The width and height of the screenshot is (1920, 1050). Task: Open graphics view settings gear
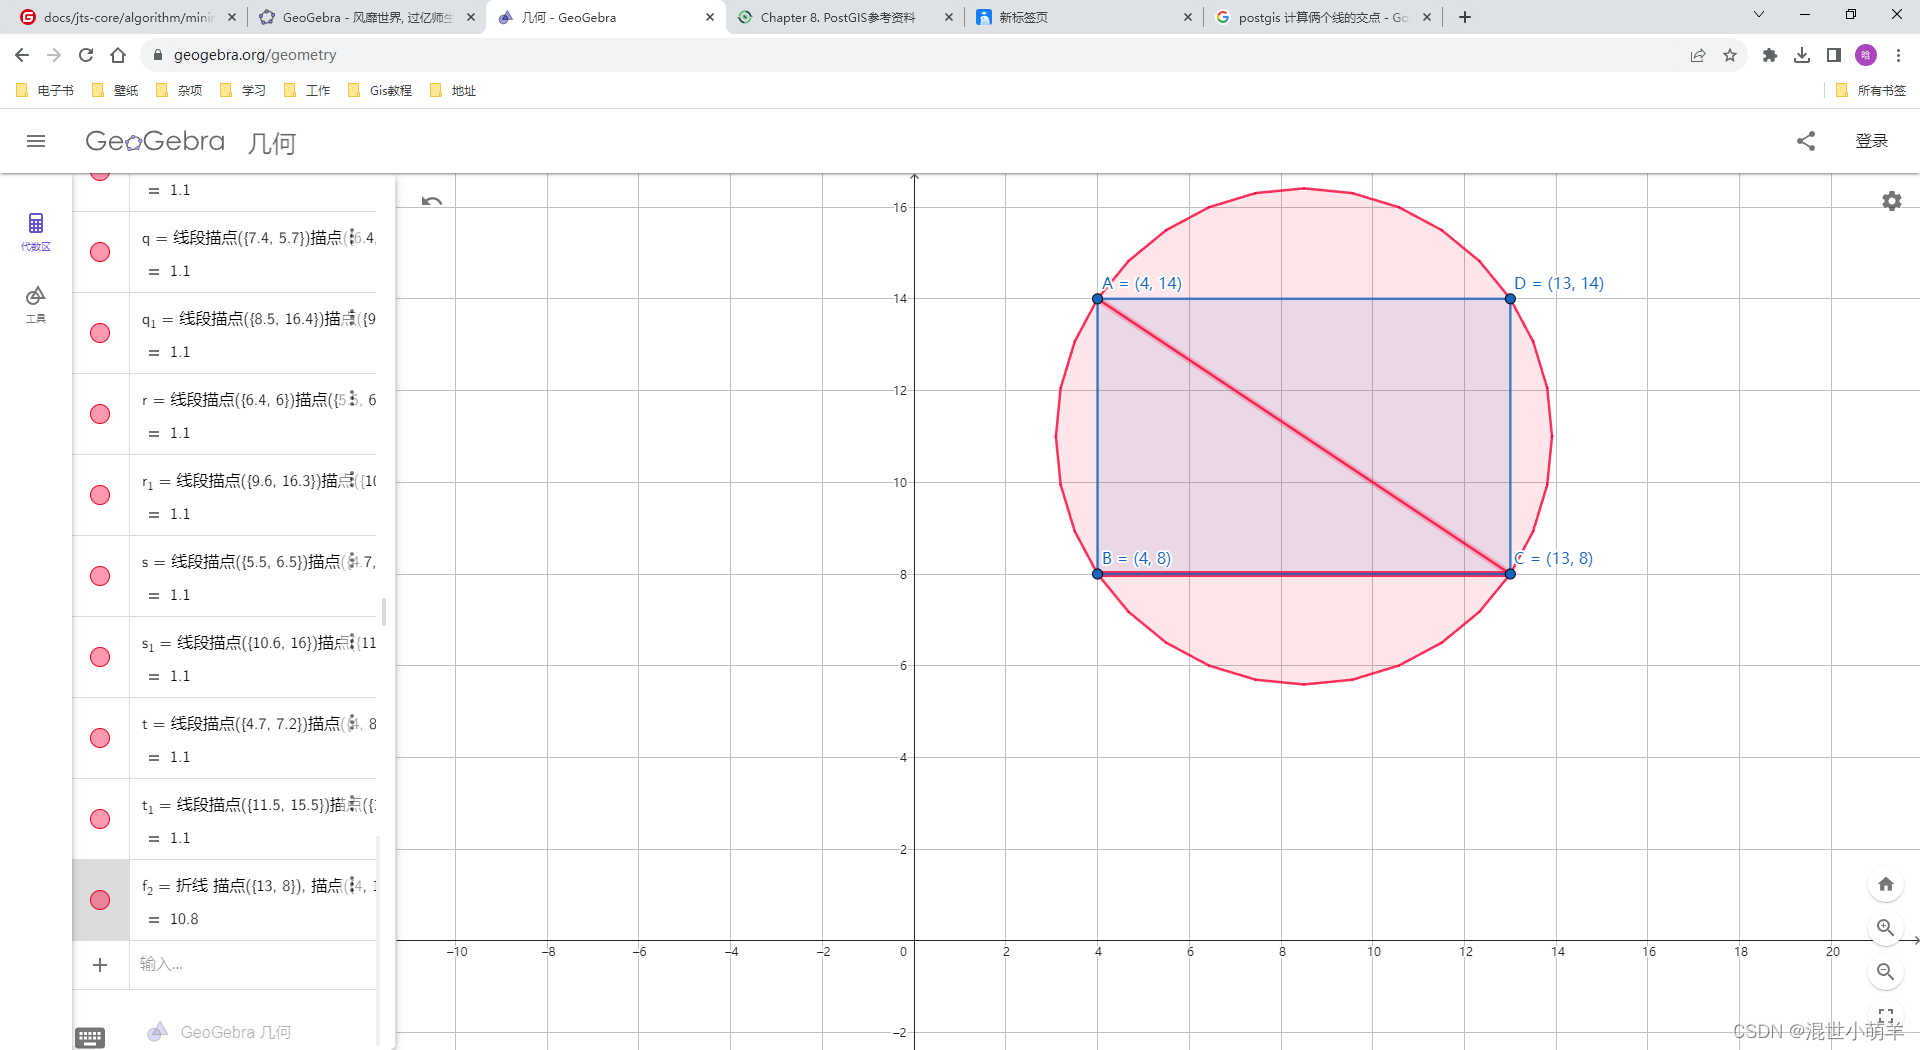[1892, 201]
